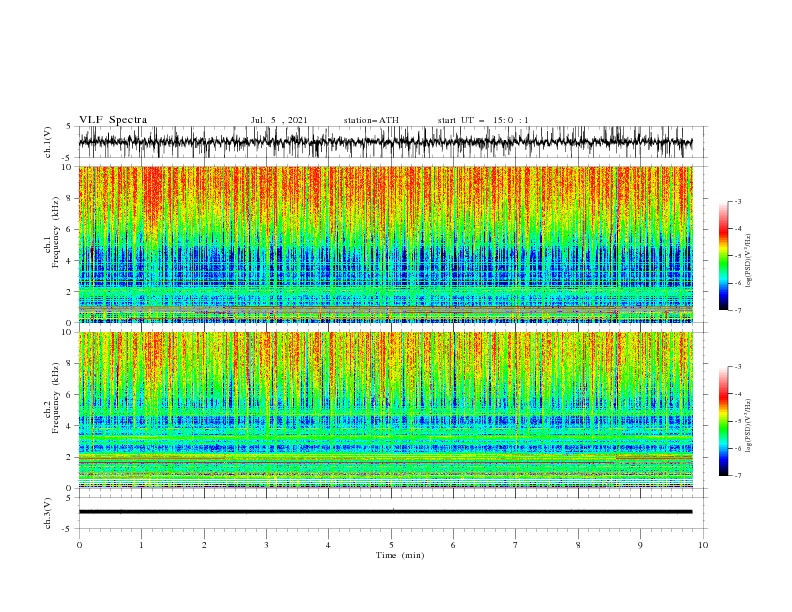Click the "10" kHz tick of ch.1 spectrogram
The height and width of the screenshot is (612, 792).
[x=68, y=167]
